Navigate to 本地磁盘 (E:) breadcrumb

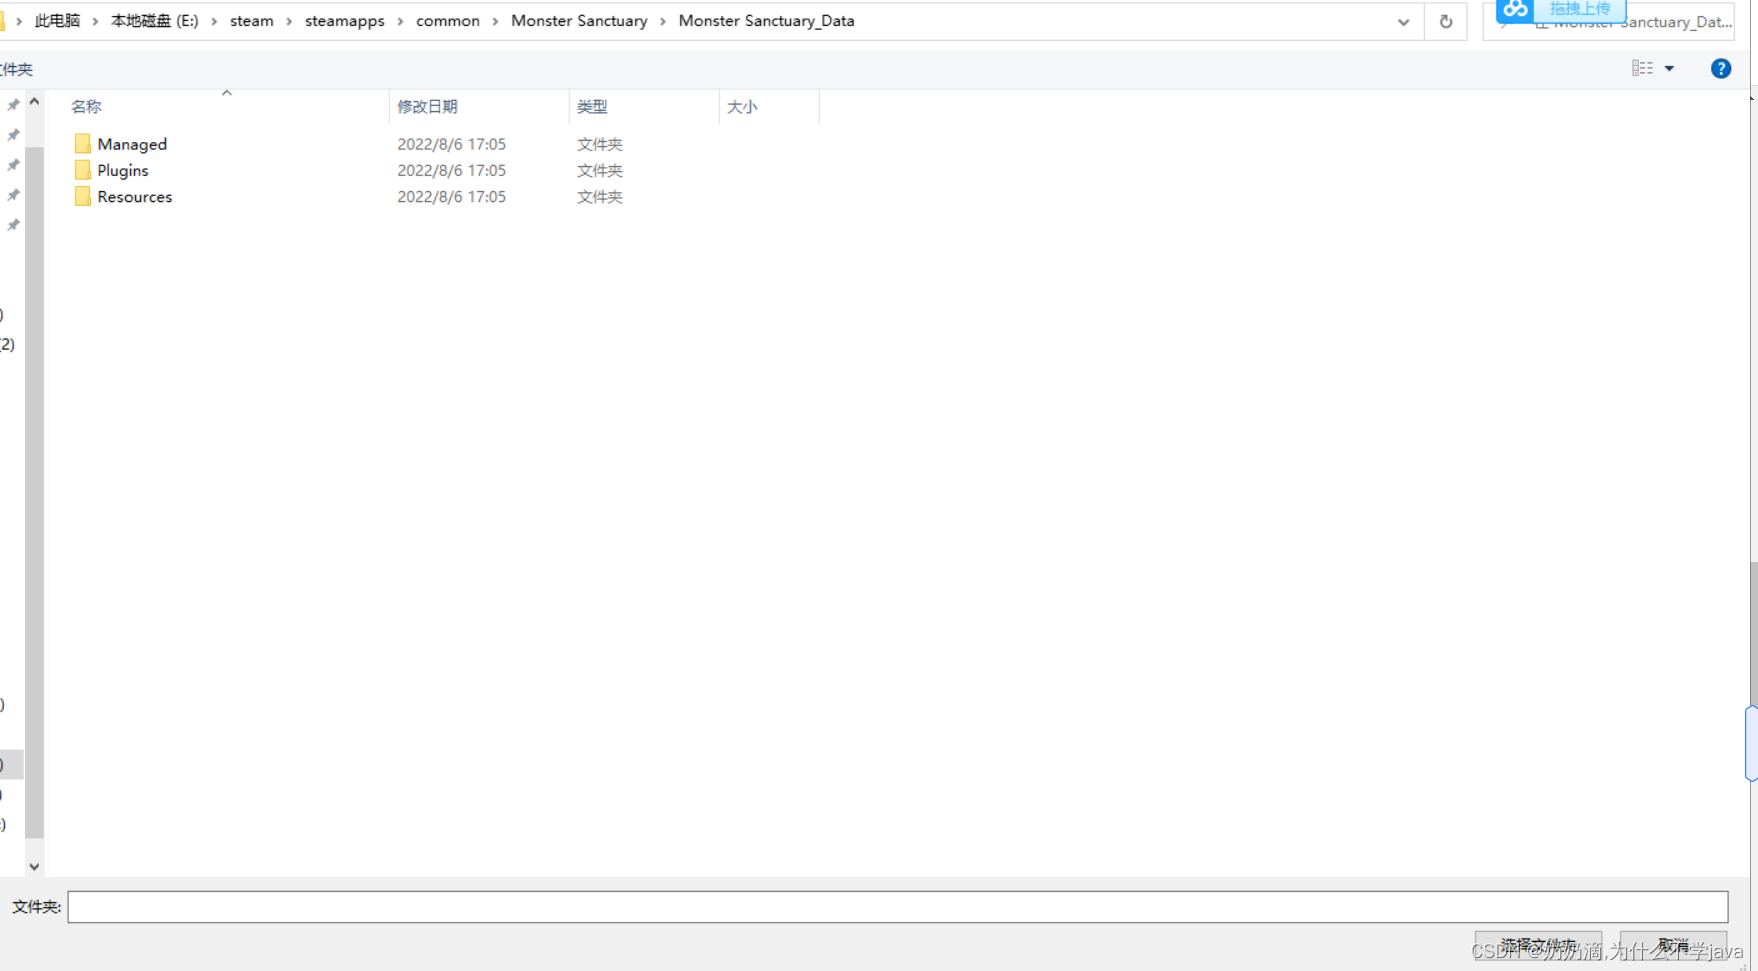[155, 21]
